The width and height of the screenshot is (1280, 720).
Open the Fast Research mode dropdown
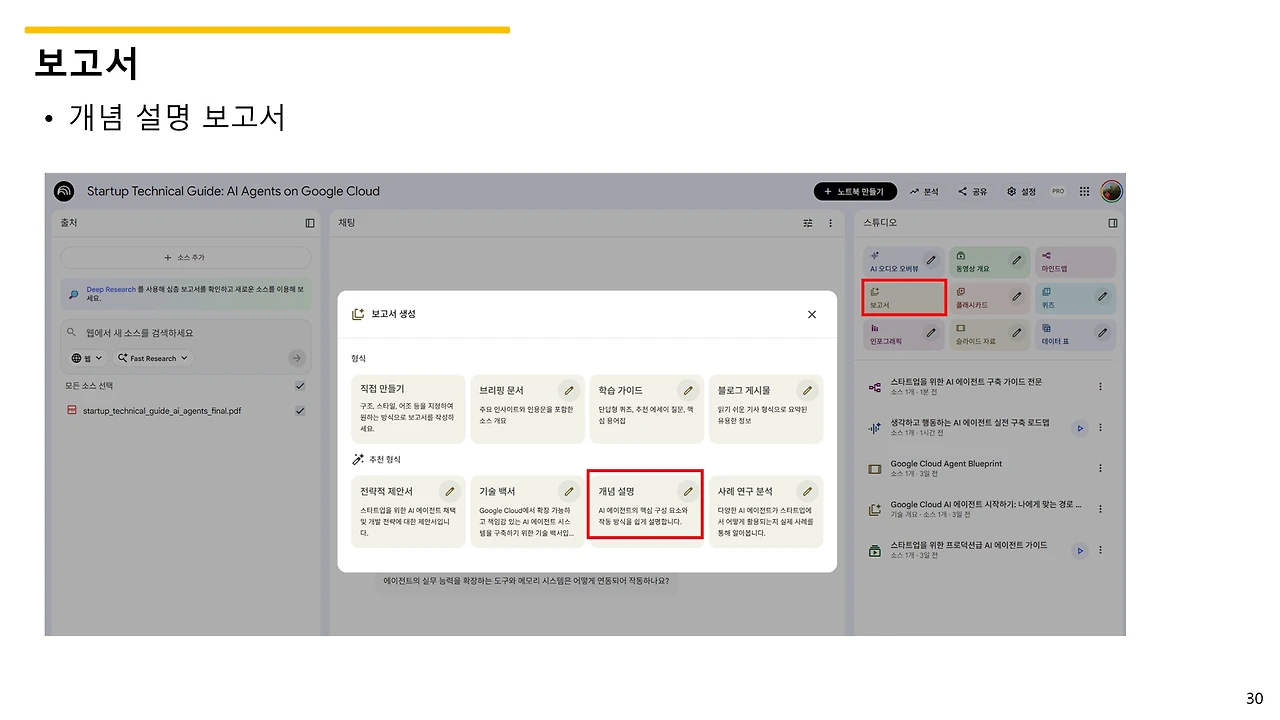point(153,358)
